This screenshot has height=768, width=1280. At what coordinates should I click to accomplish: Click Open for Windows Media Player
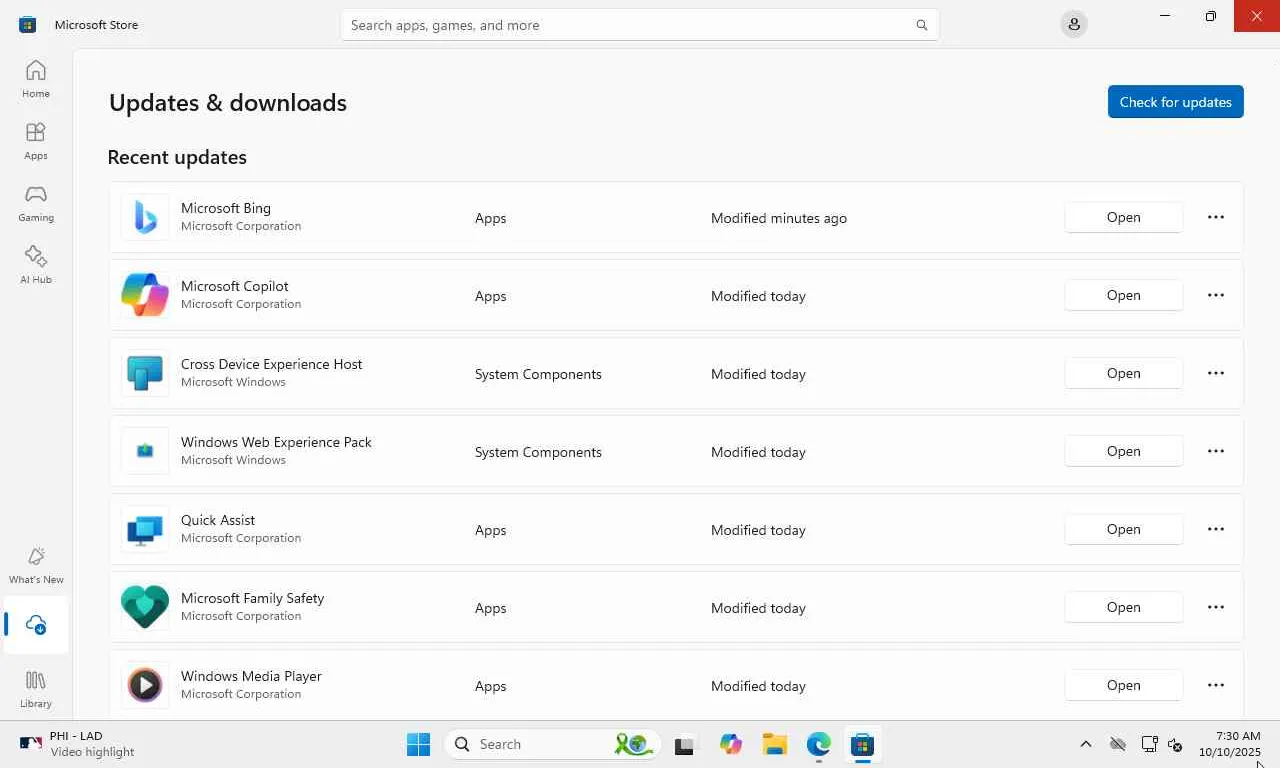(1124, 685)
